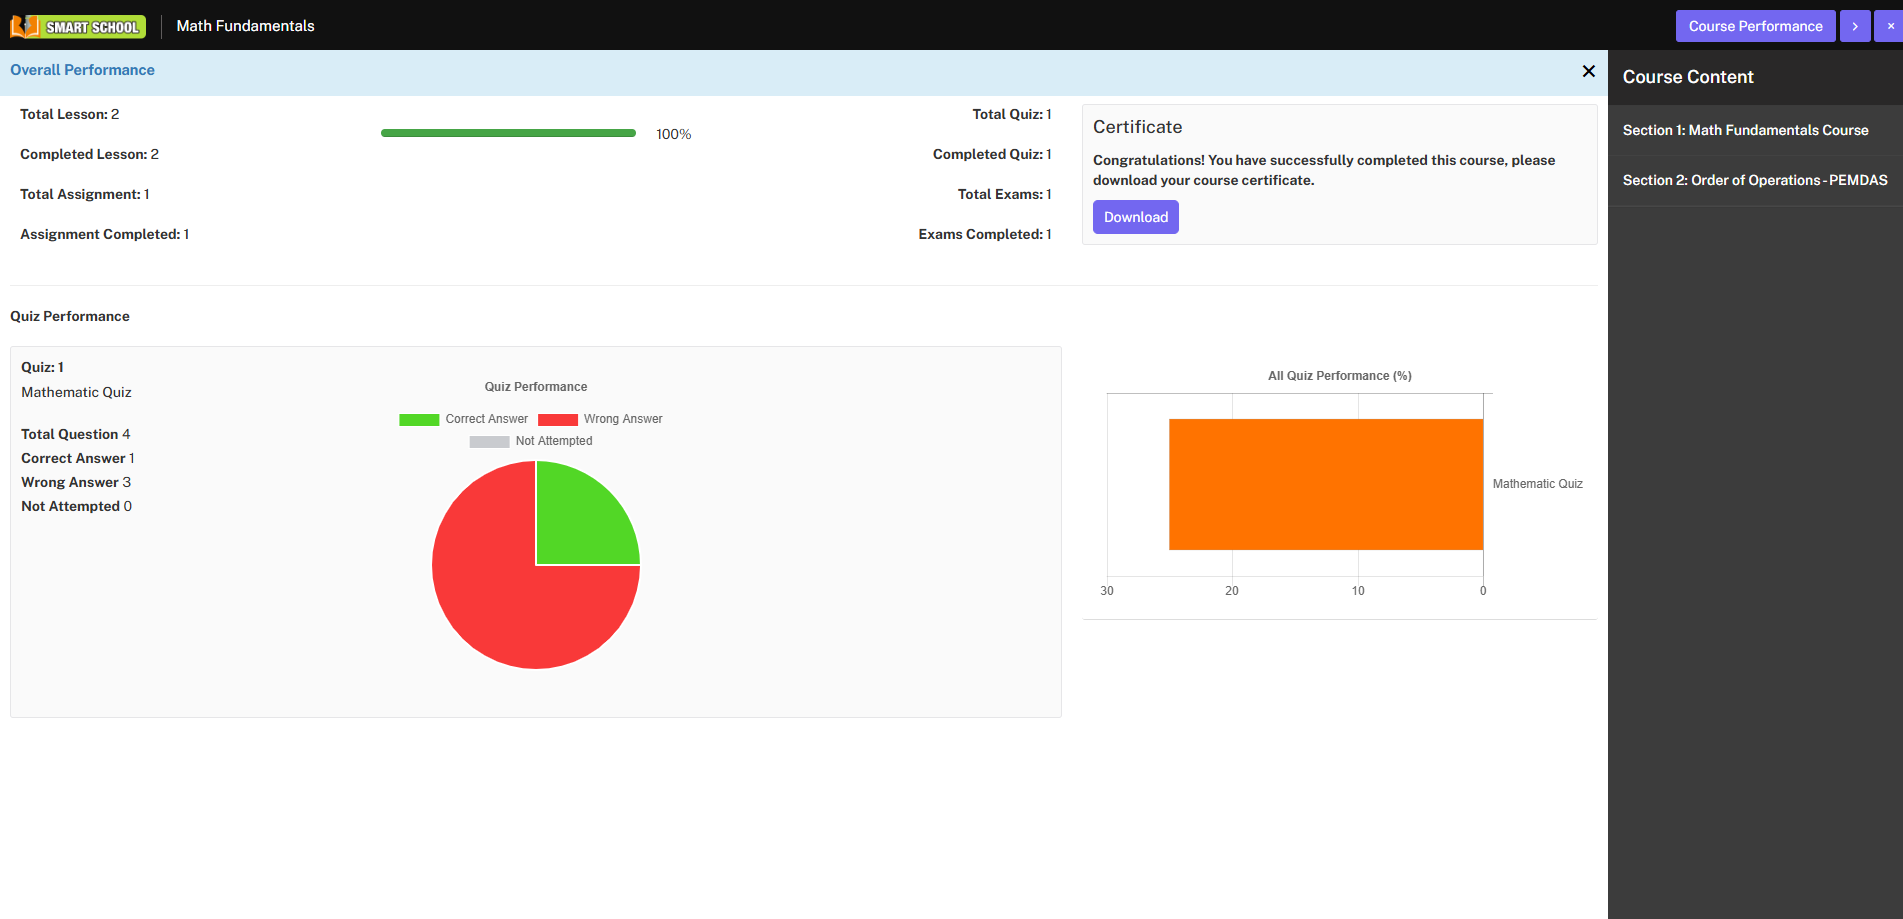
Task: Toggle Wrong Answer legend item
Action: [x=600, y=419]
